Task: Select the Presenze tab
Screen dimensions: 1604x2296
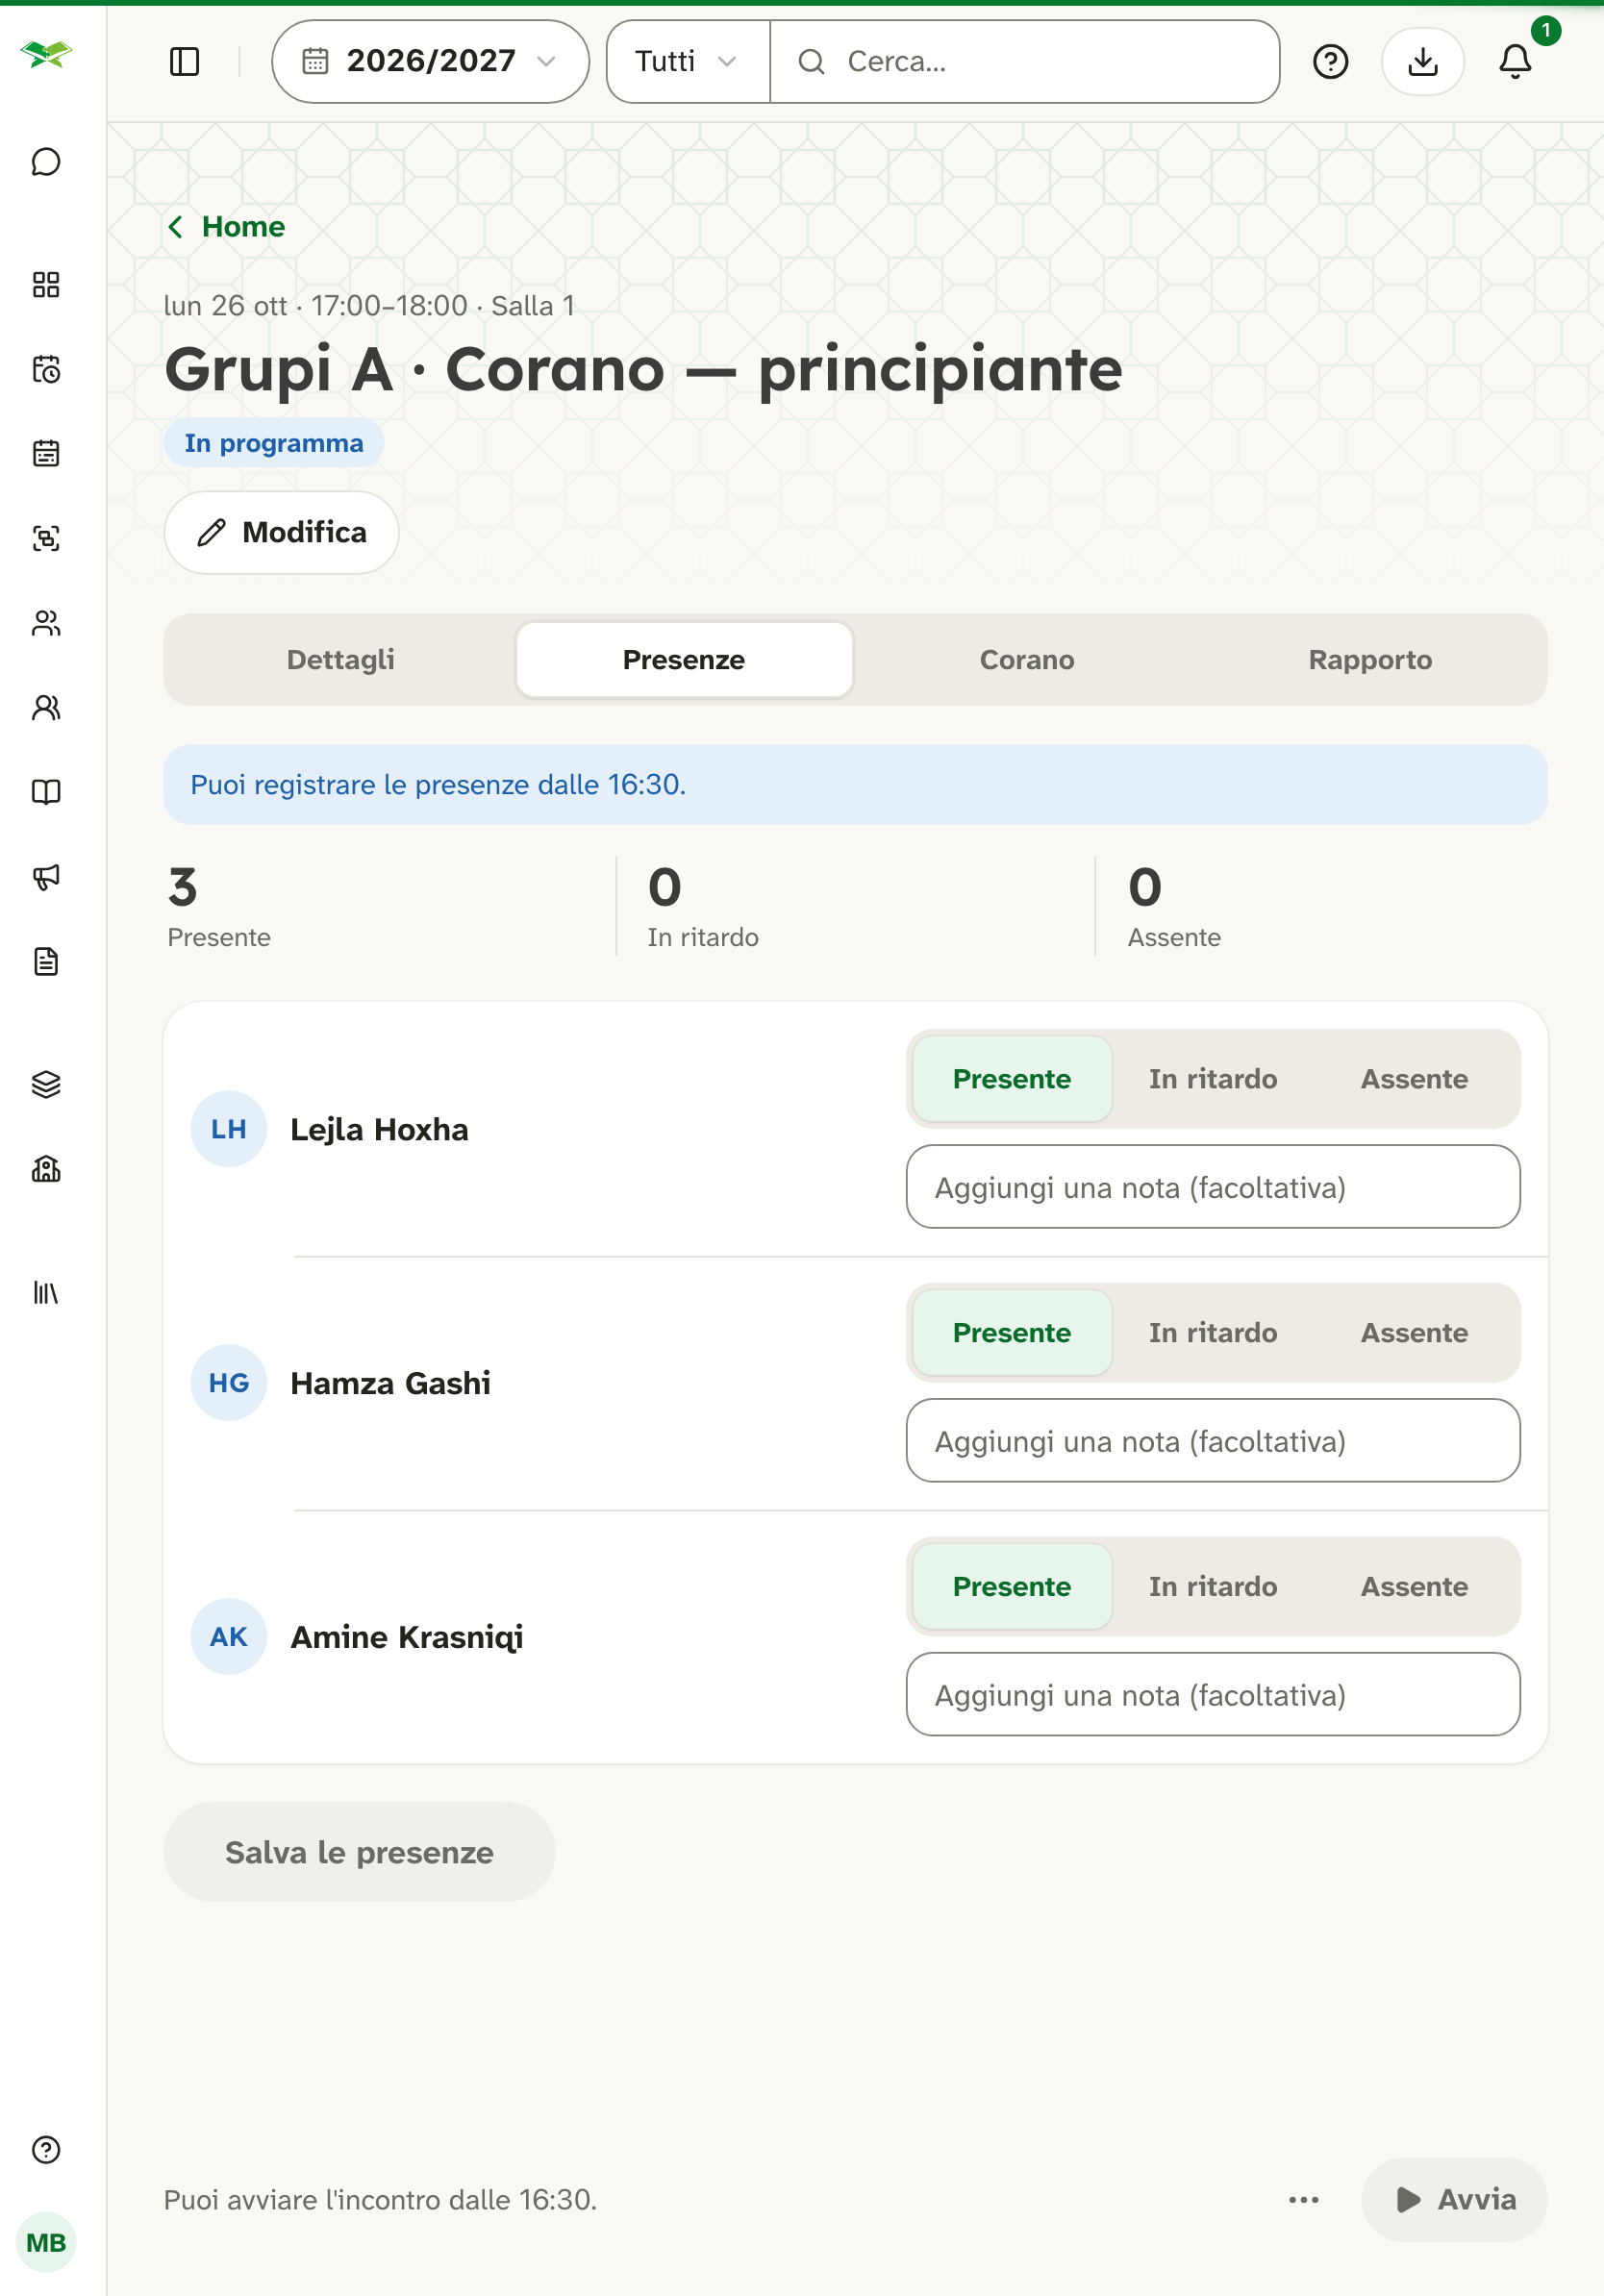Action: 684,660
